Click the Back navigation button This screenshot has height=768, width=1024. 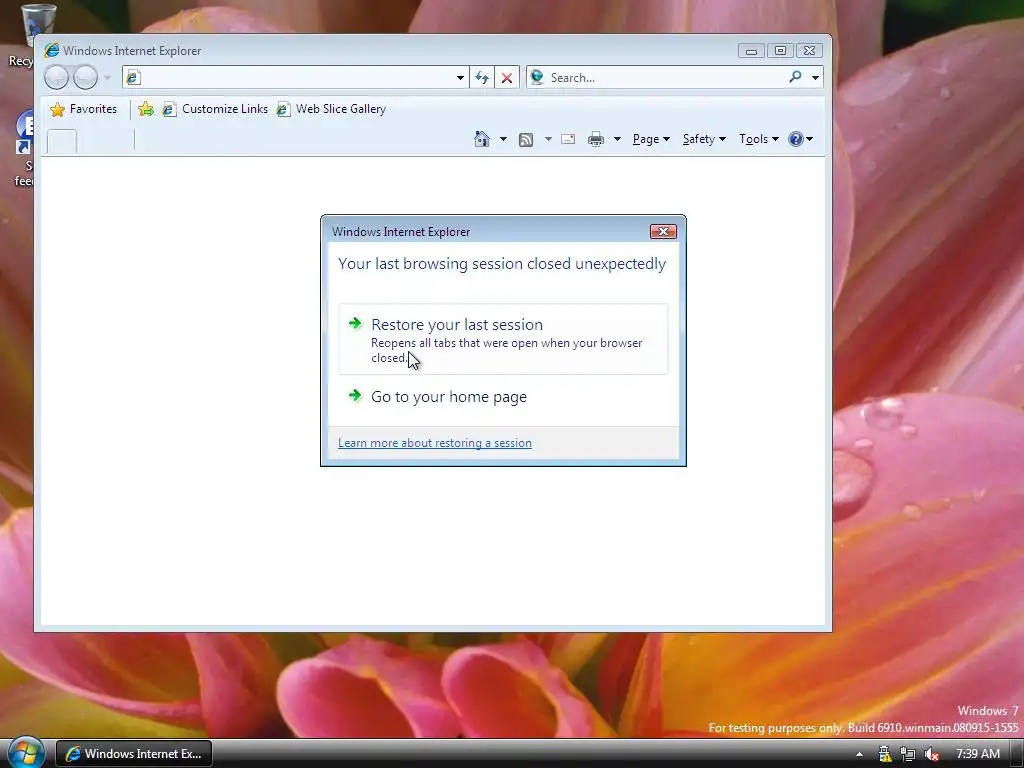coord(56,78)
